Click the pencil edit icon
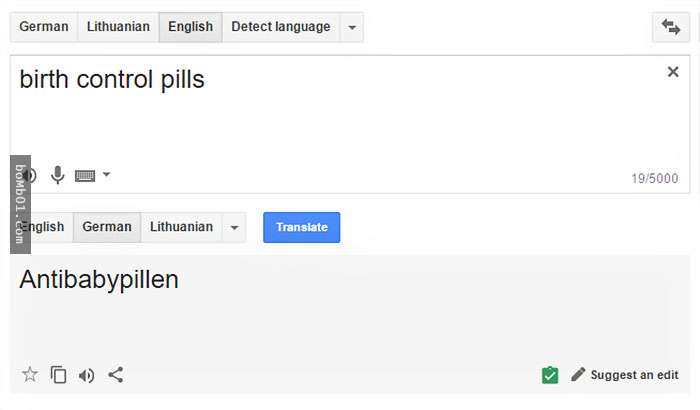The image size is (700, 410). 578,375
